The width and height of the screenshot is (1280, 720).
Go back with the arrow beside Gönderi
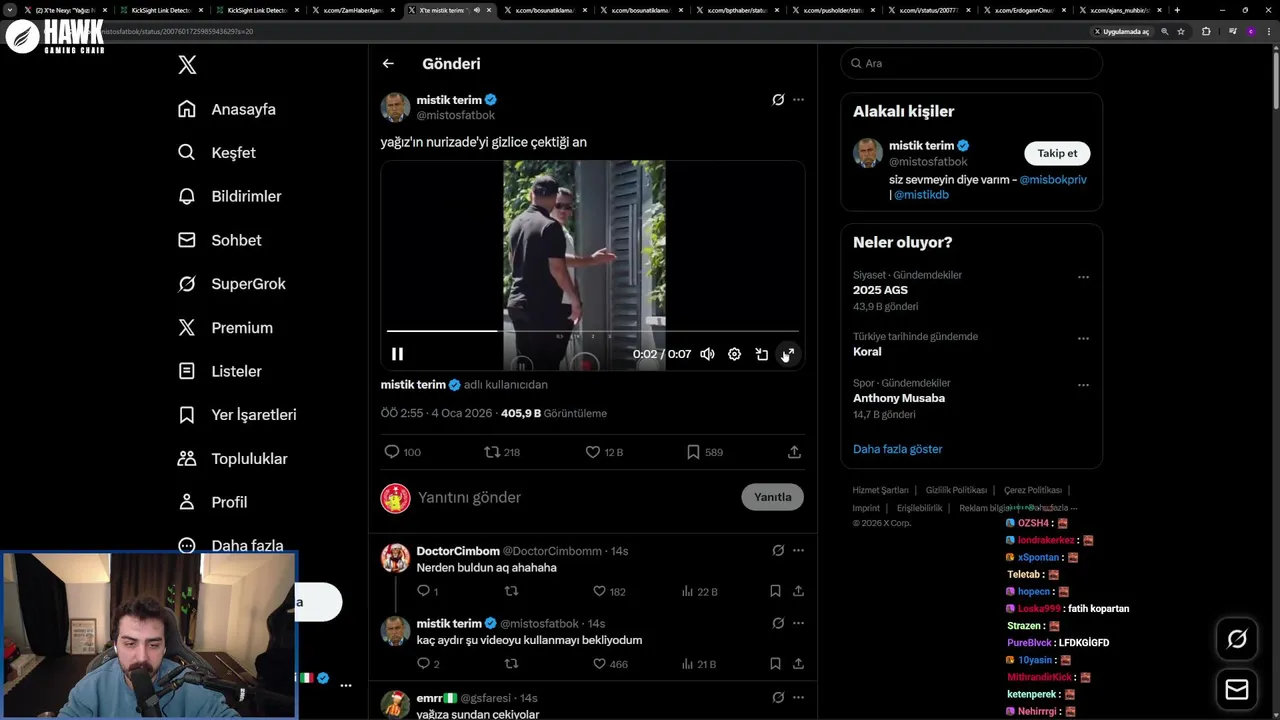tap(388, 63)
